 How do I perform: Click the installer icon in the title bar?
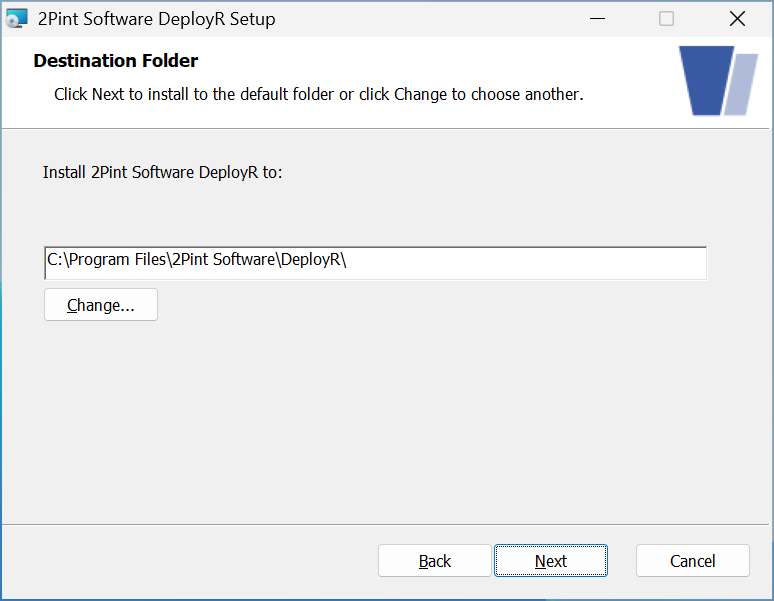[16, 19]
